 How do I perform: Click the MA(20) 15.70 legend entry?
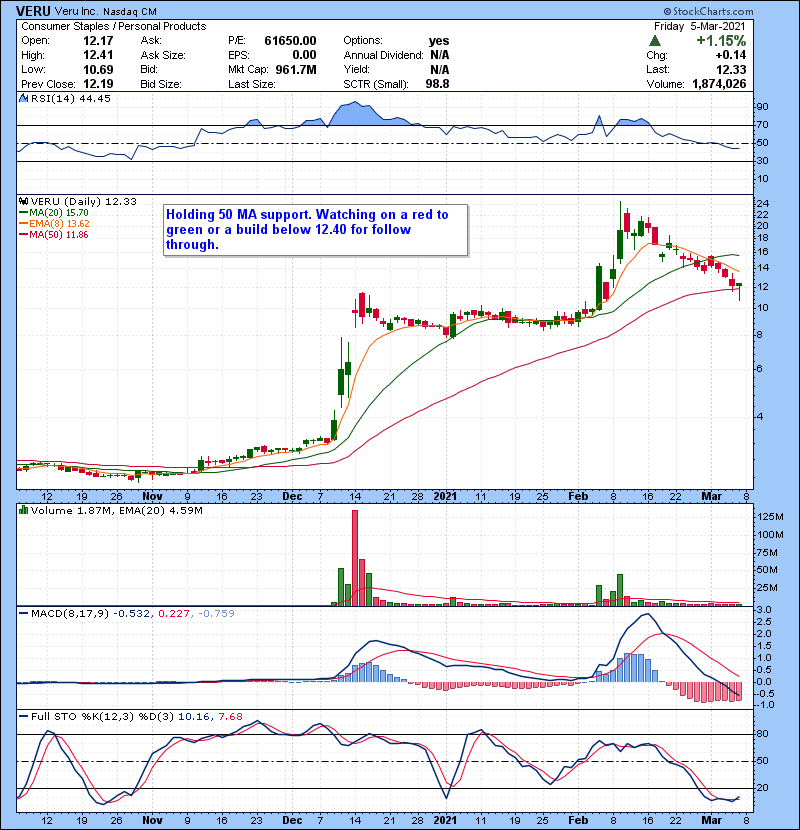pos(53,213)
